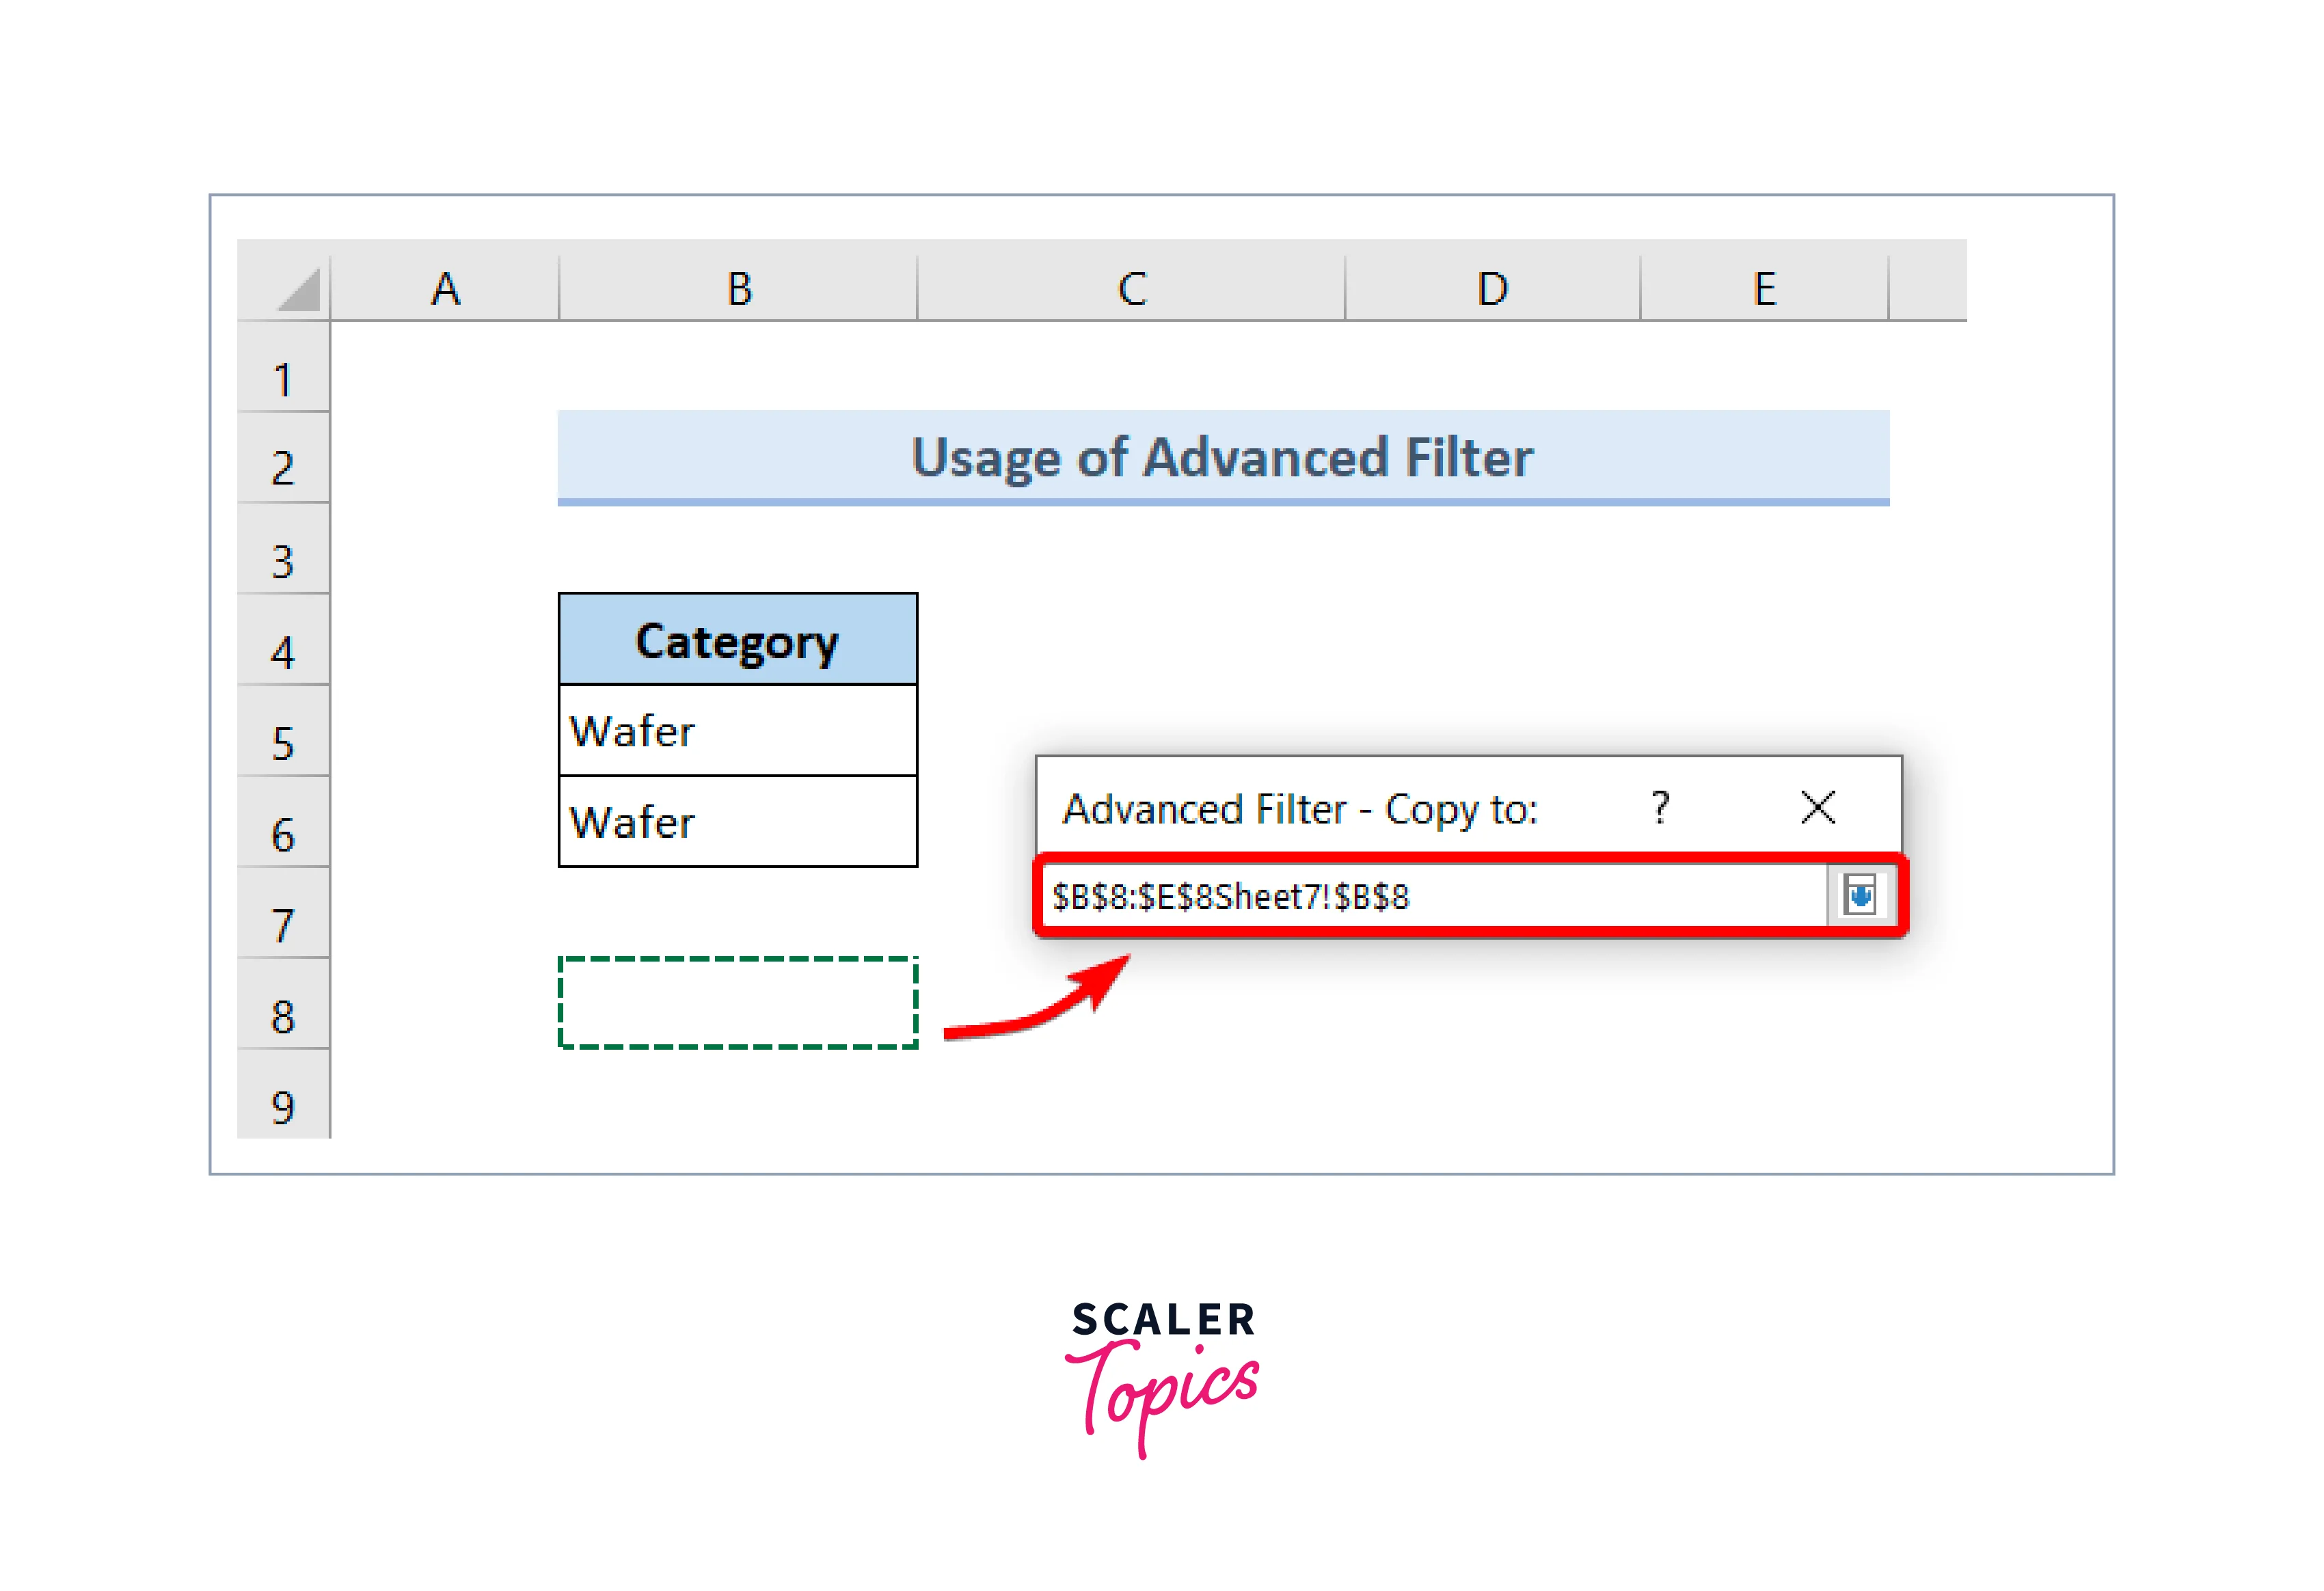Image resolution: width=2324 pixels, height=1591 pixels.
Task: Select column B header
Action: 738,289
